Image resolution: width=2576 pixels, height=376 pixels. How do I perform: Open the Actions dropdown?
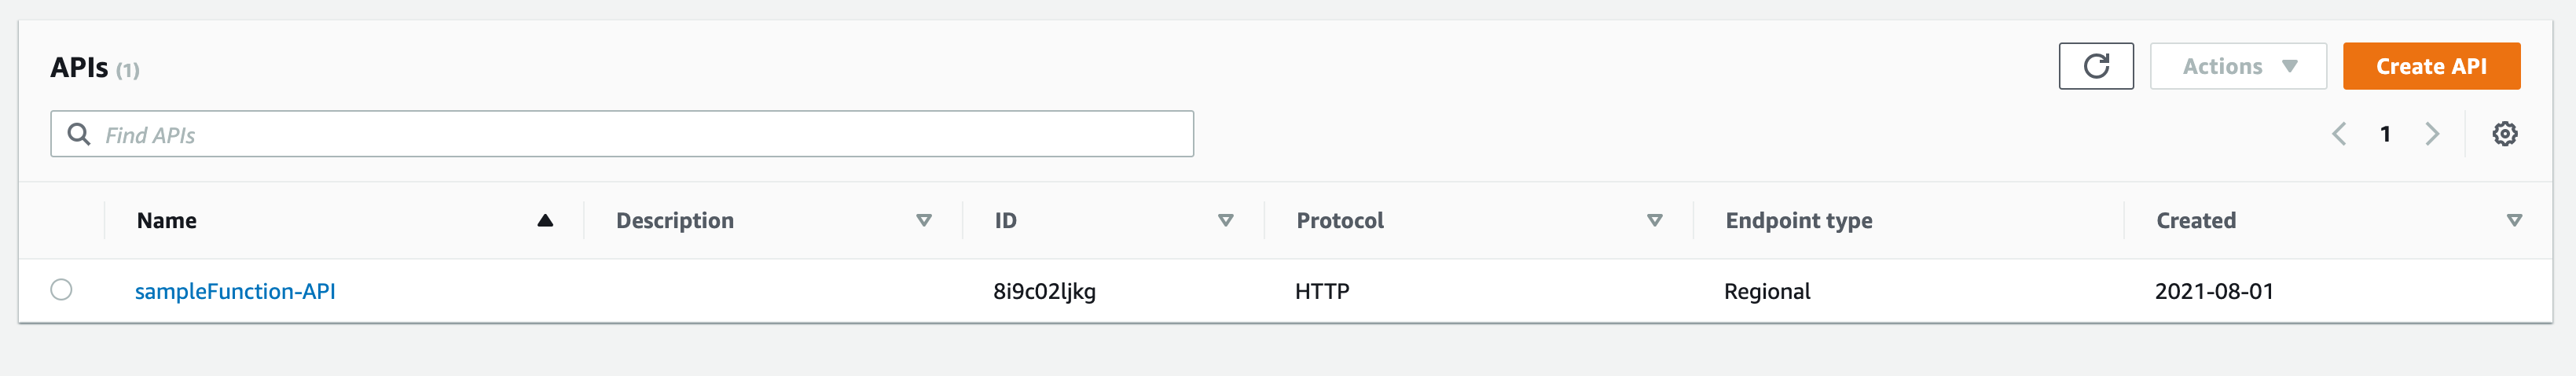click(2238, 66)
